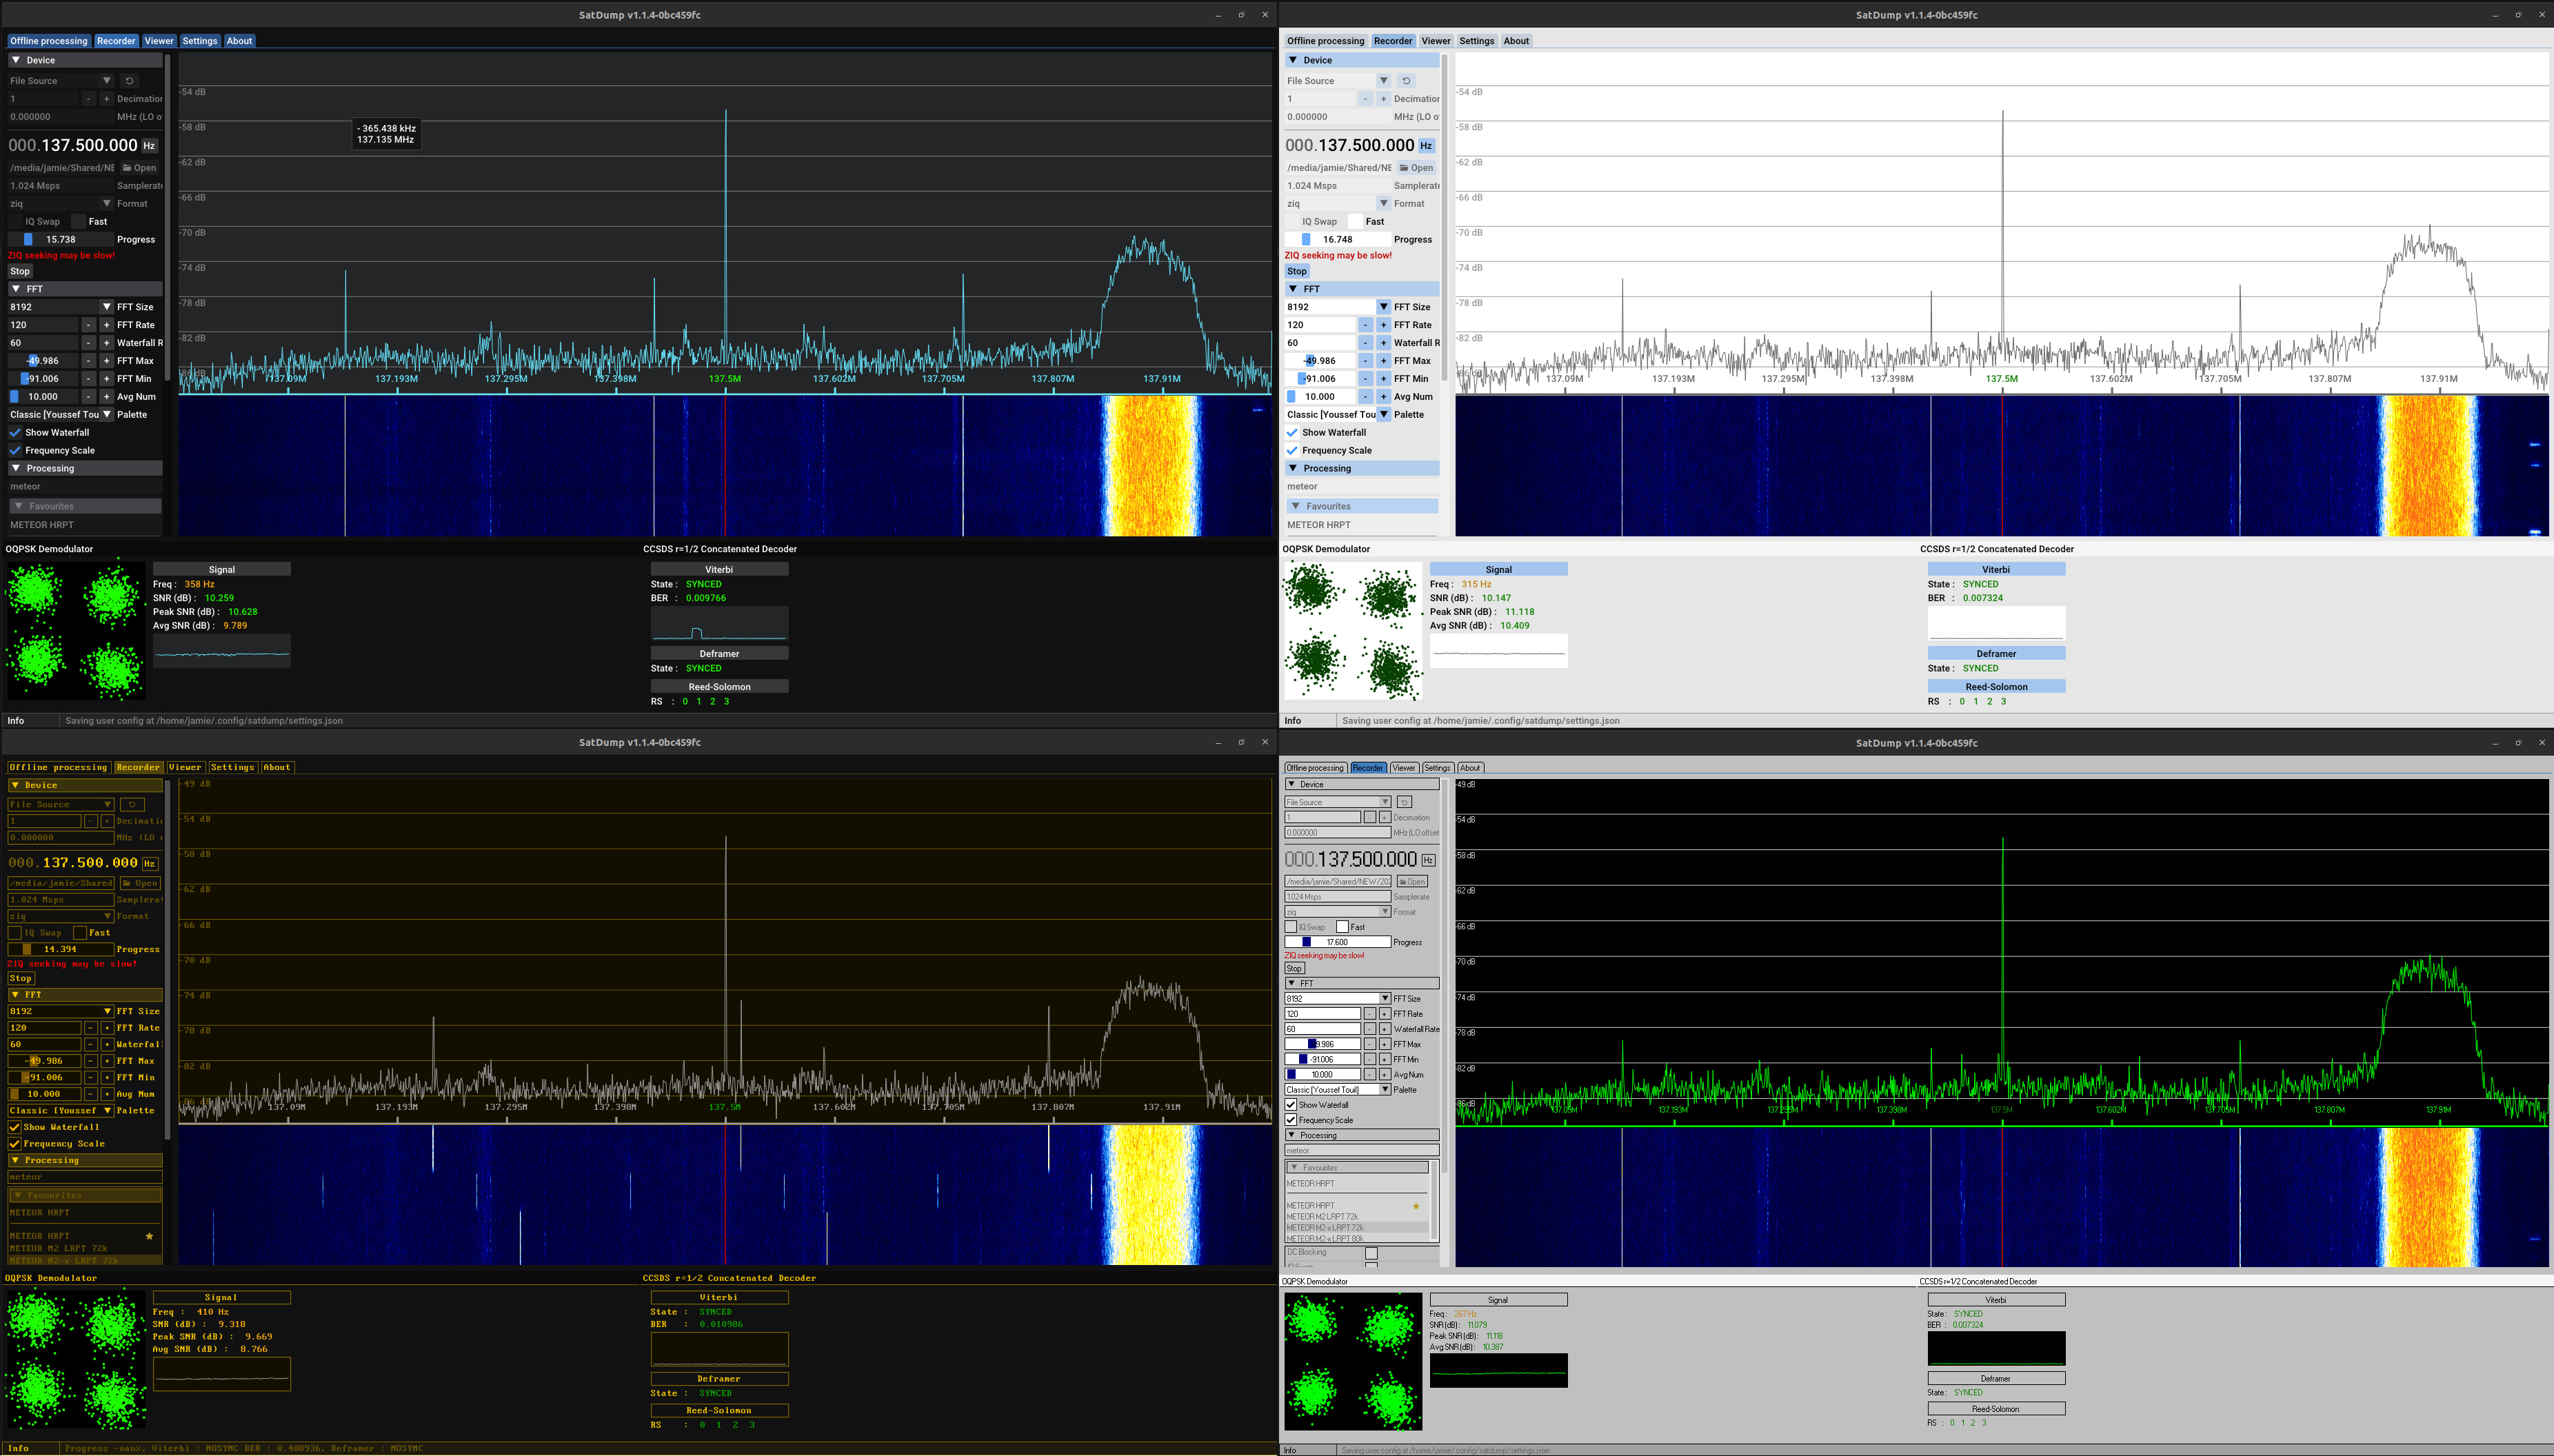This screenshot has height=1456, width=2554.
Task: Click the Hz unit button in light-theme window
Action: pyautogui.click(x=1426, y=146)
